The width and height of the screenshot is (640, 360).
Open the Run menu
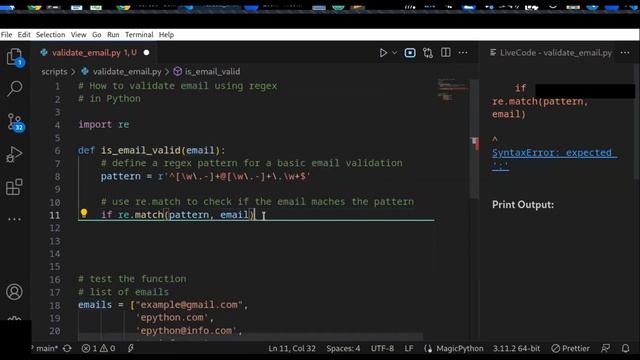tap(113, 35)
